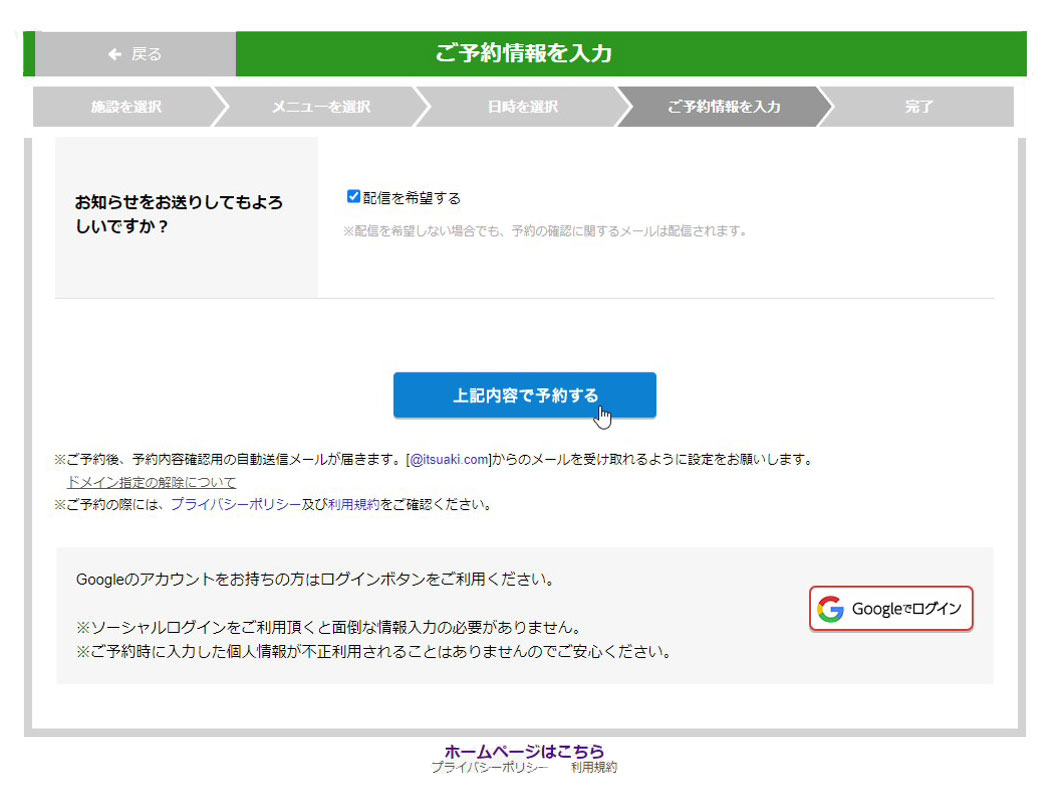Click the active ご予約情報を入力 step in breadcrumb

pos(723,107)
